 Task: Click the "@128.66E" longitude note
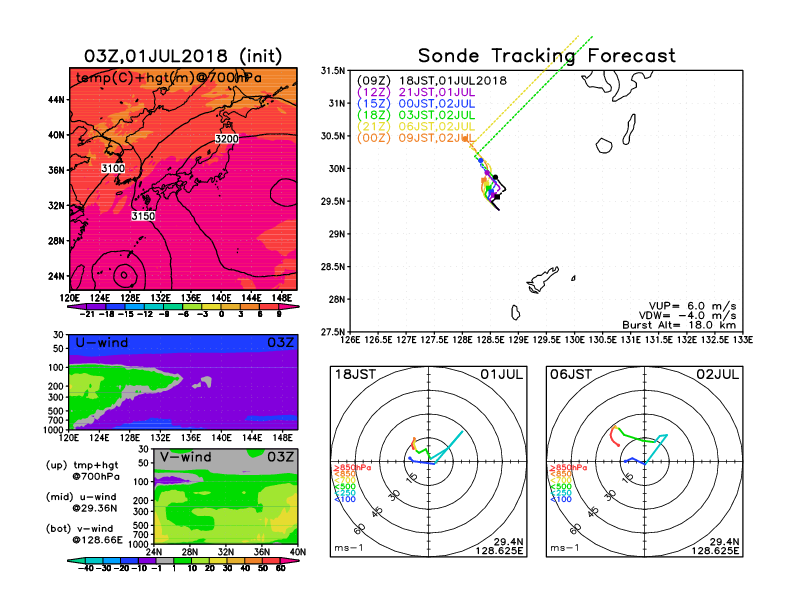coord(97,540)
